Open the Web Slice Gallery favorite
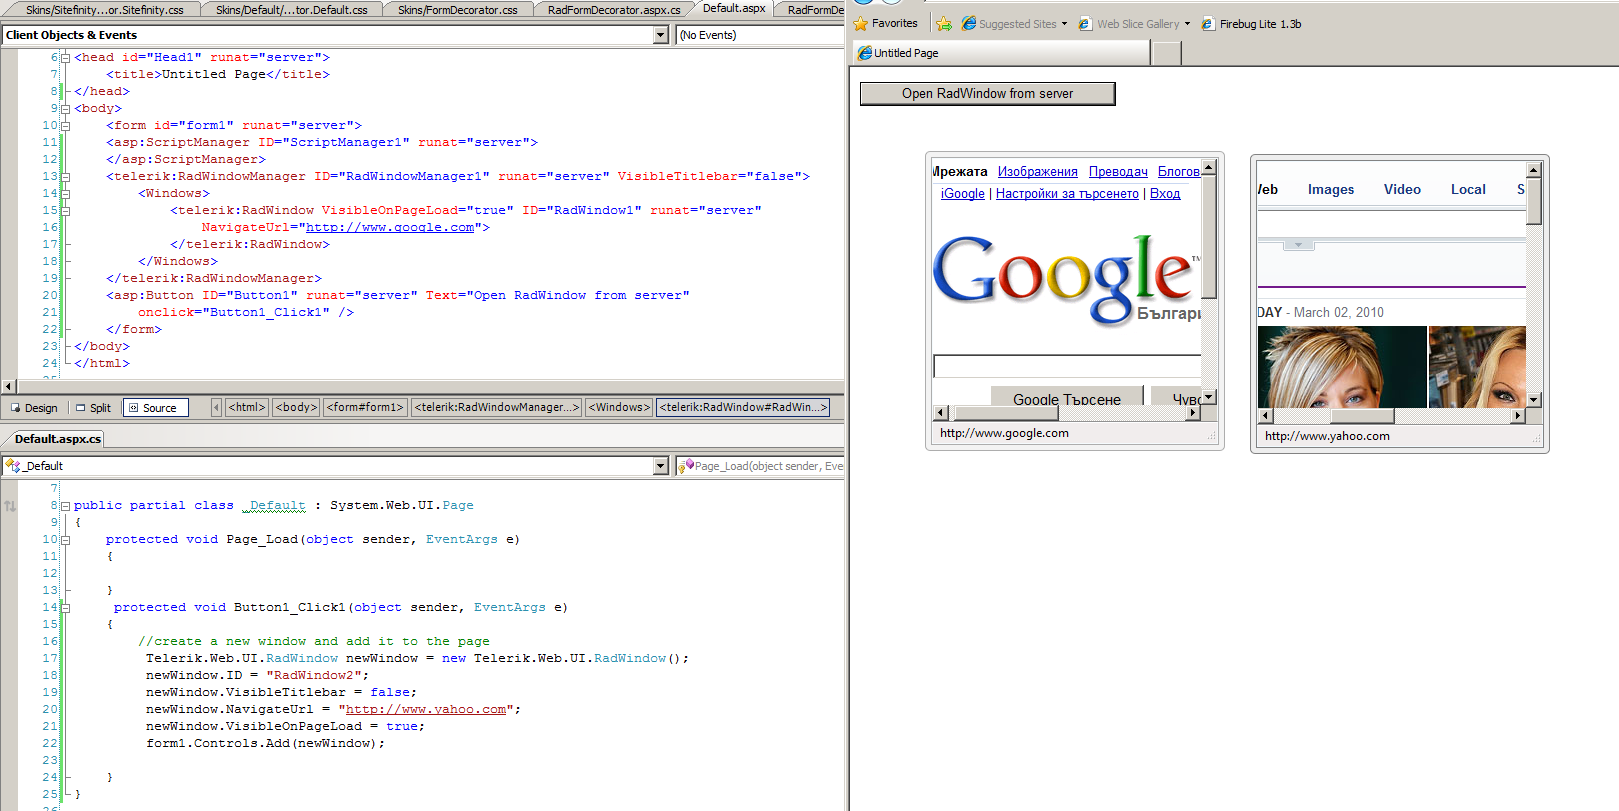 (x=1129, y=23)
